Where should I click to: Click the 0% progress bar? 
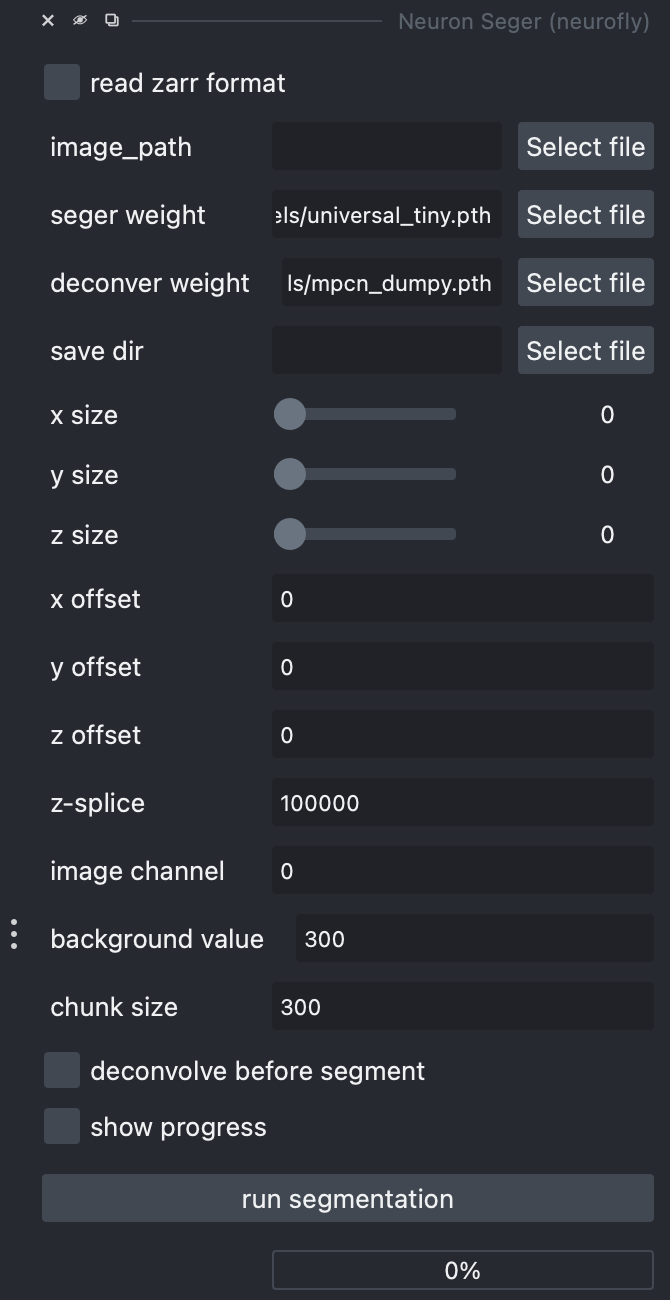coord(463,1270)
